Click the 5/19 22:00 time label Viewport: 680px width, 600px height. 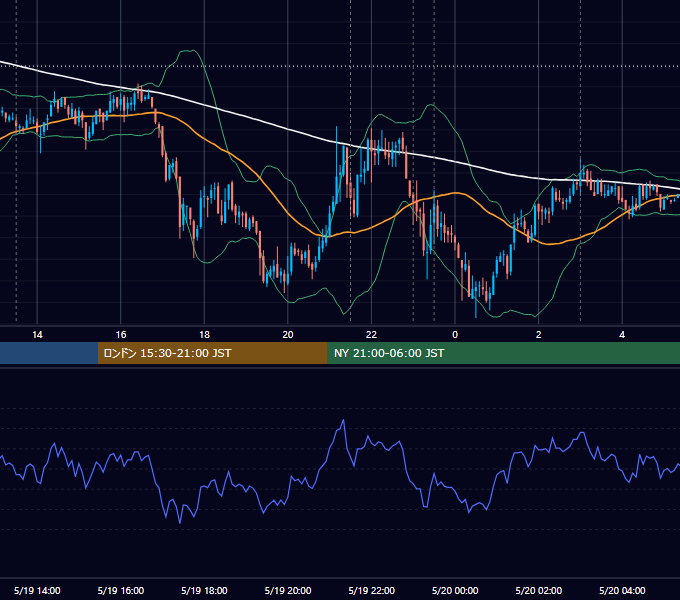(372, 590)
